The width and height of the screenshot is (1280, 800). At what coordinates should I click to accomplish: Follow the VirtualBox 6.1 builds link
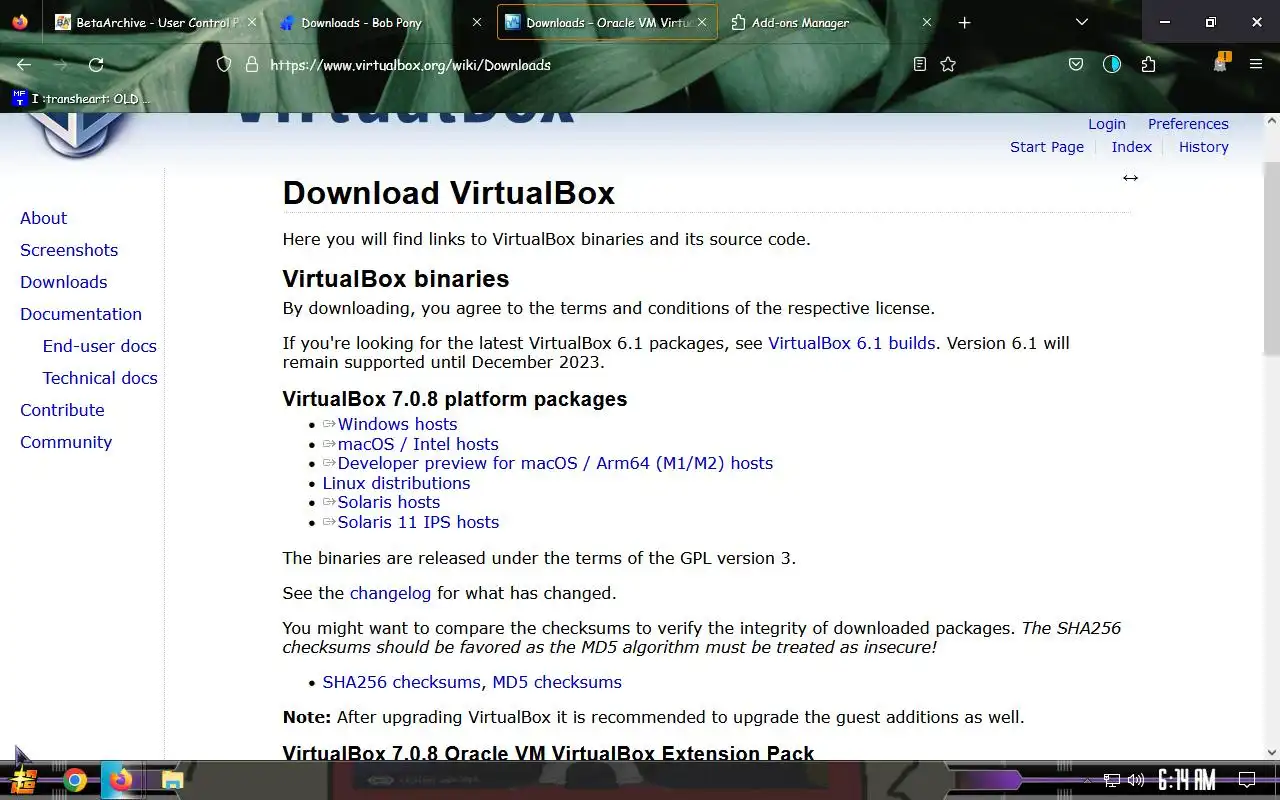click(852, 343)
